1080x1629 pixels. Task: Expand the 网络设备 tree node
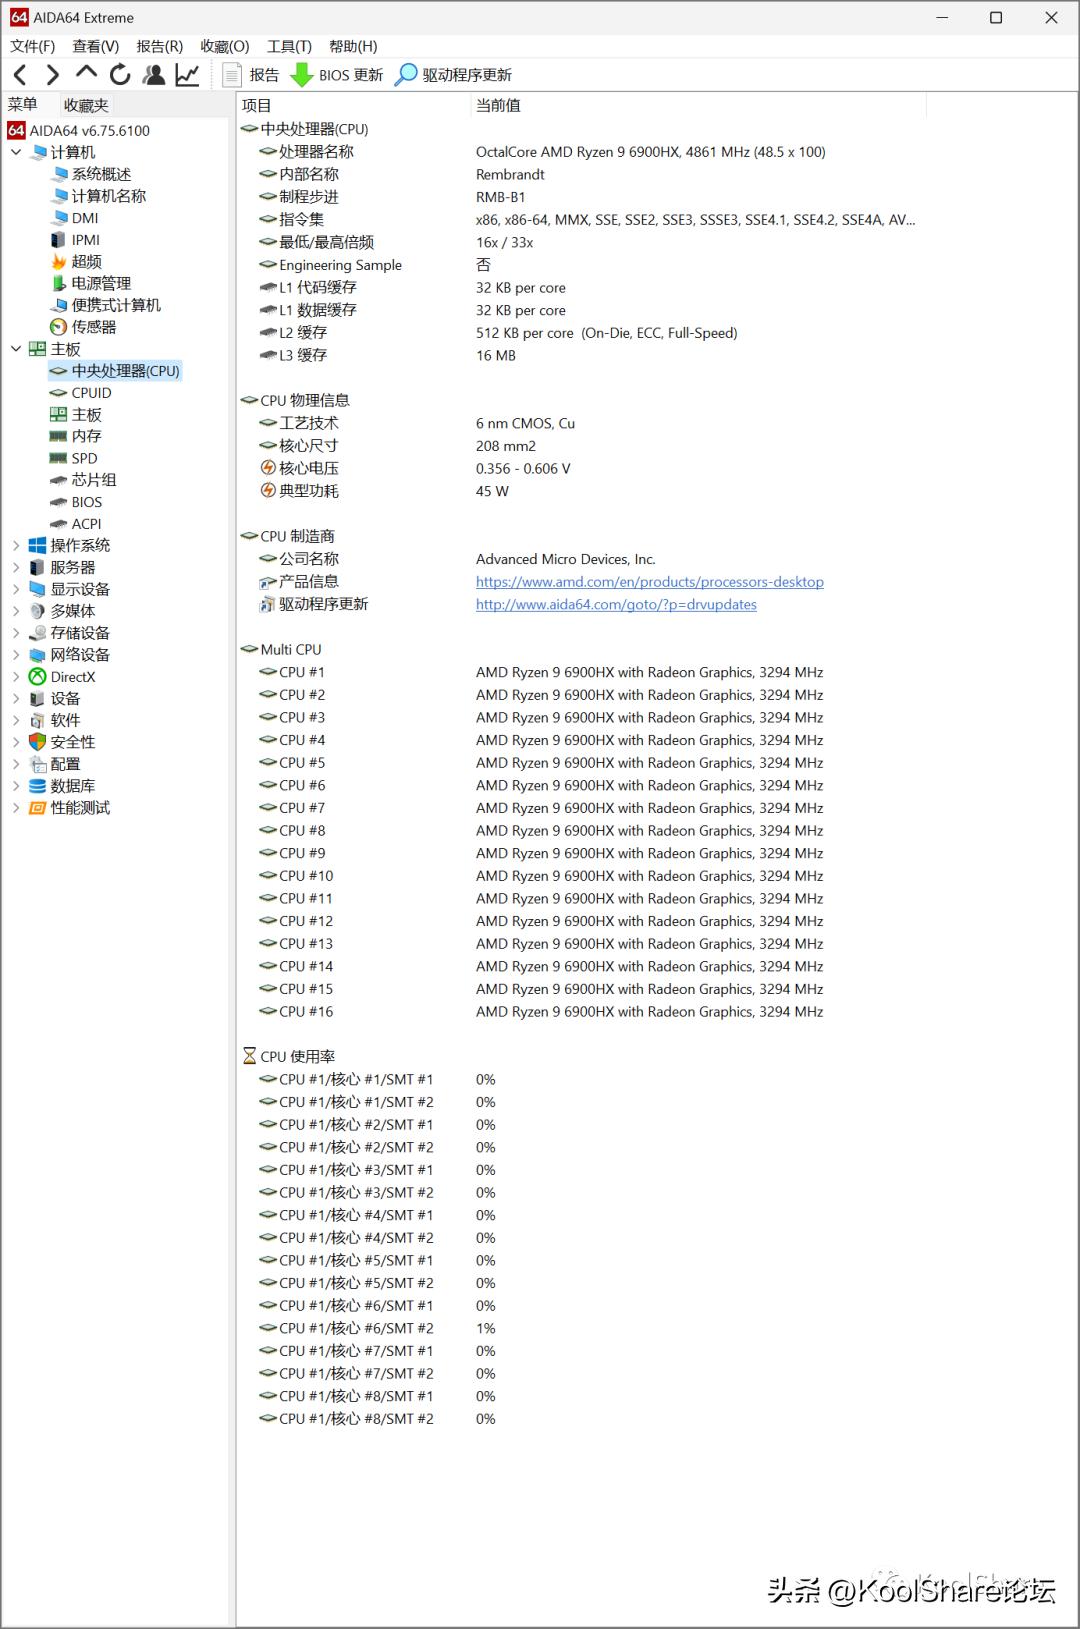point(16,655)
